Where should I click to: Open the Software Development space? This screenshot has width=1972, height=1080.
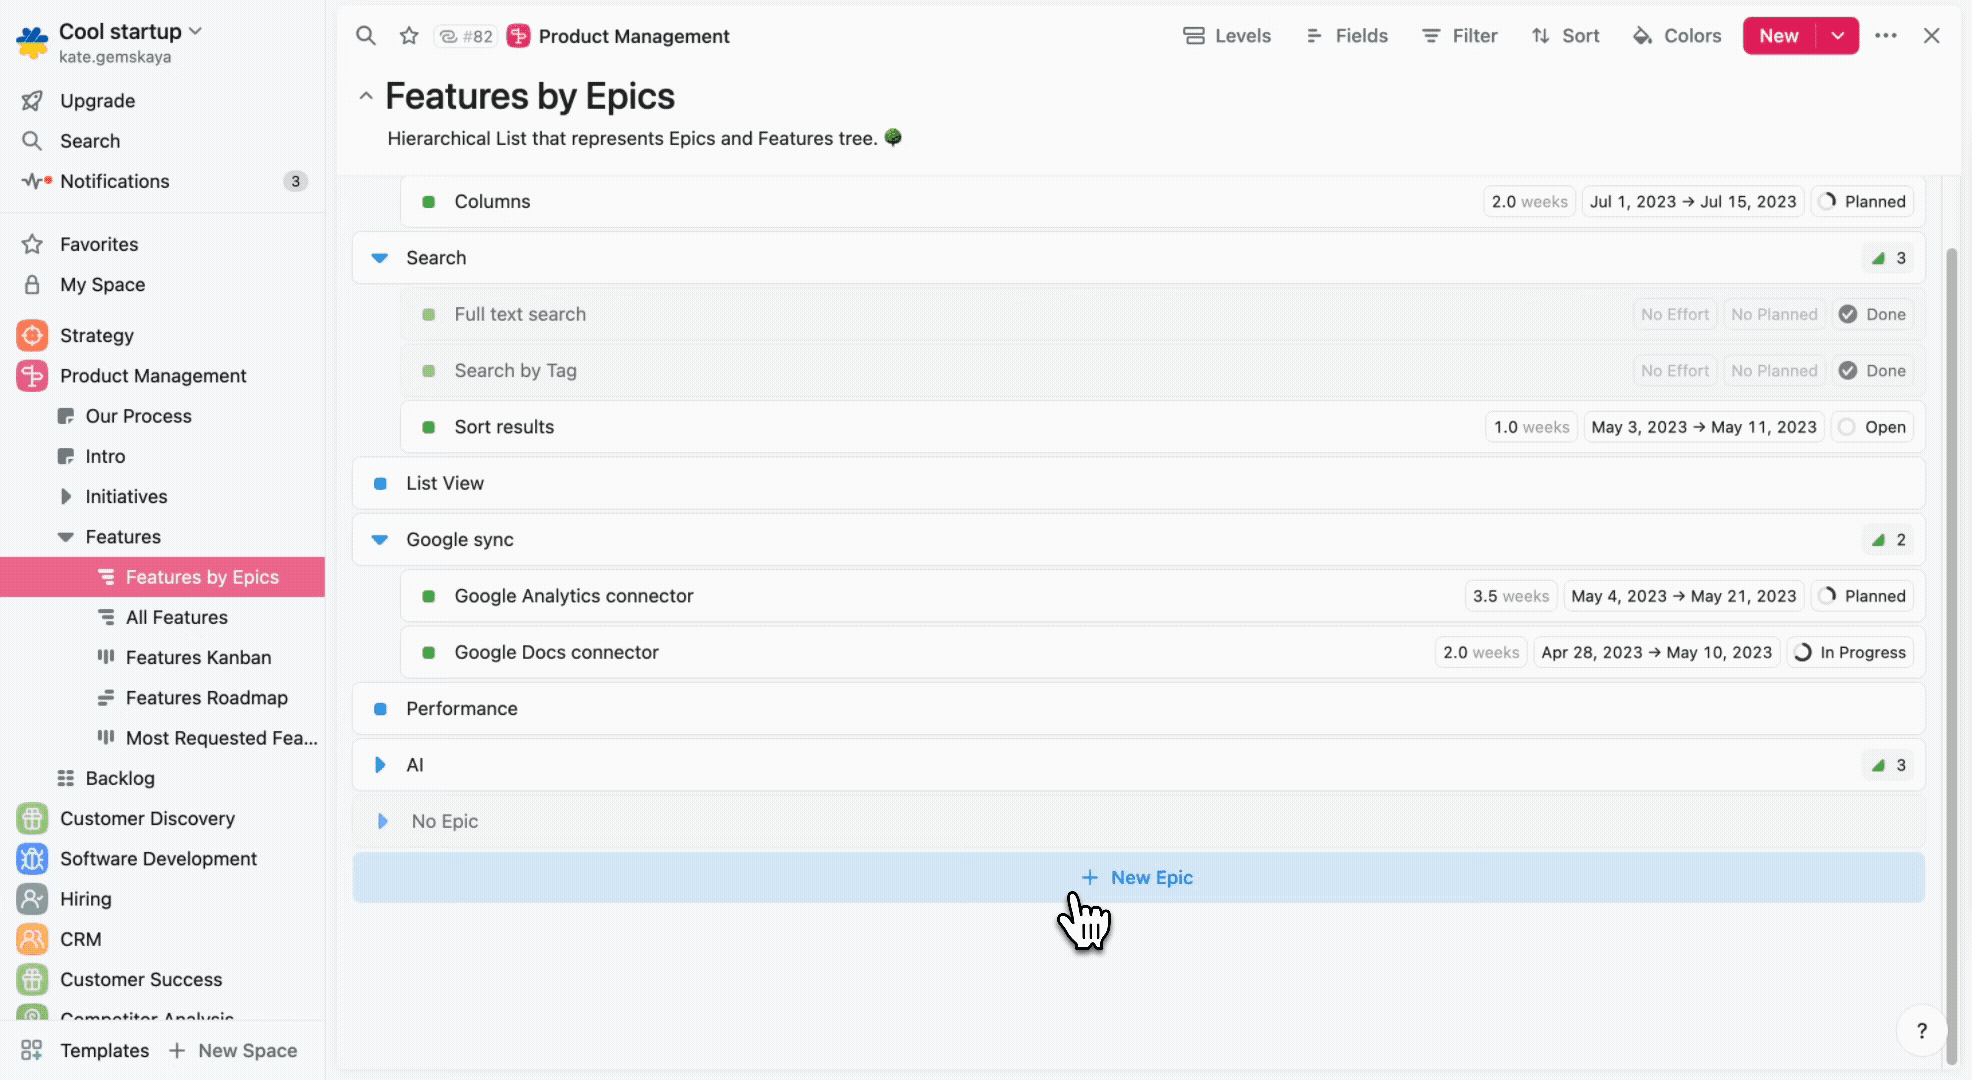[x=158, y=858]
